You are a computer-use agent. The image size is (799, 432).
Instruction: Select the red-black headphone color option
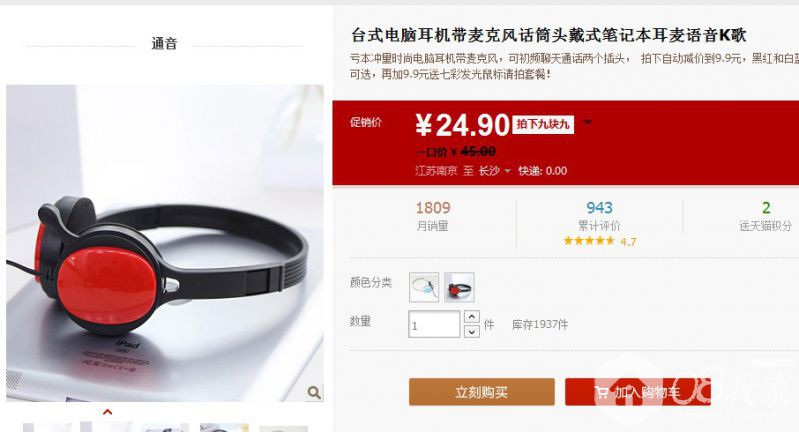point(459,287)
